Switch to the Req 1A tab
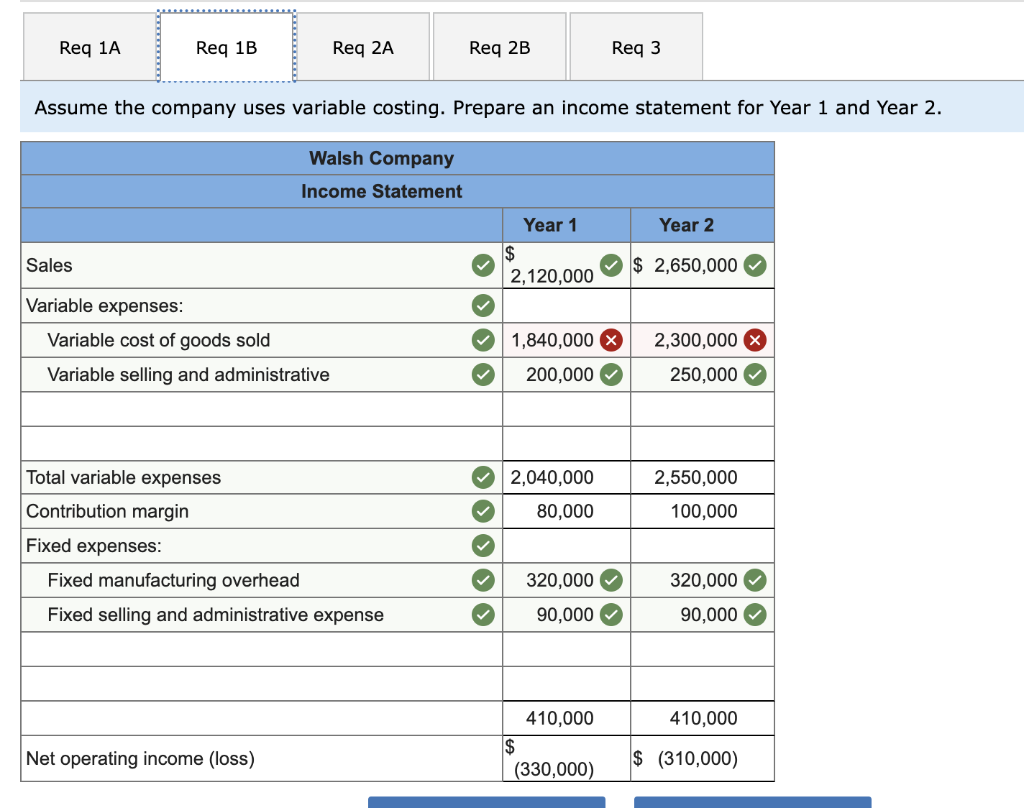 pos(89,47)
